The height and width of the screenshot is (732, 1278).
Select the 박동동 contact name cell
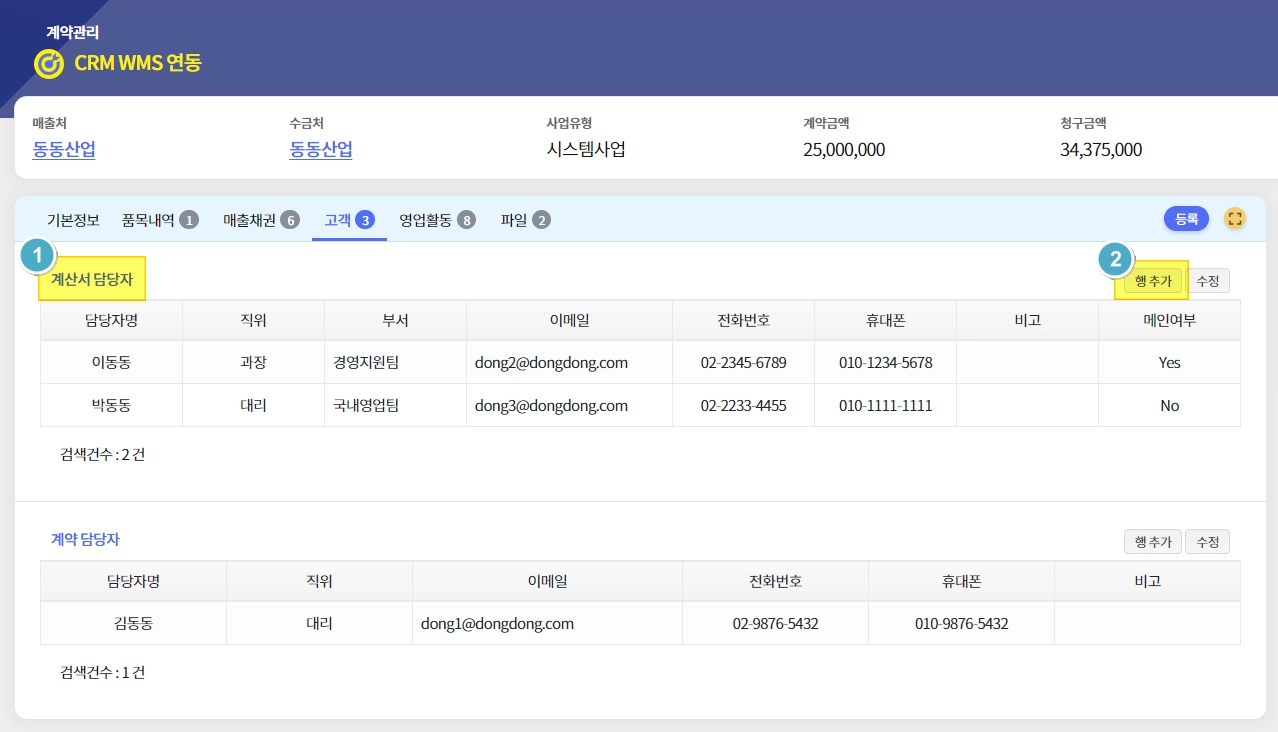pyautogui.click(x=111, y=405)
